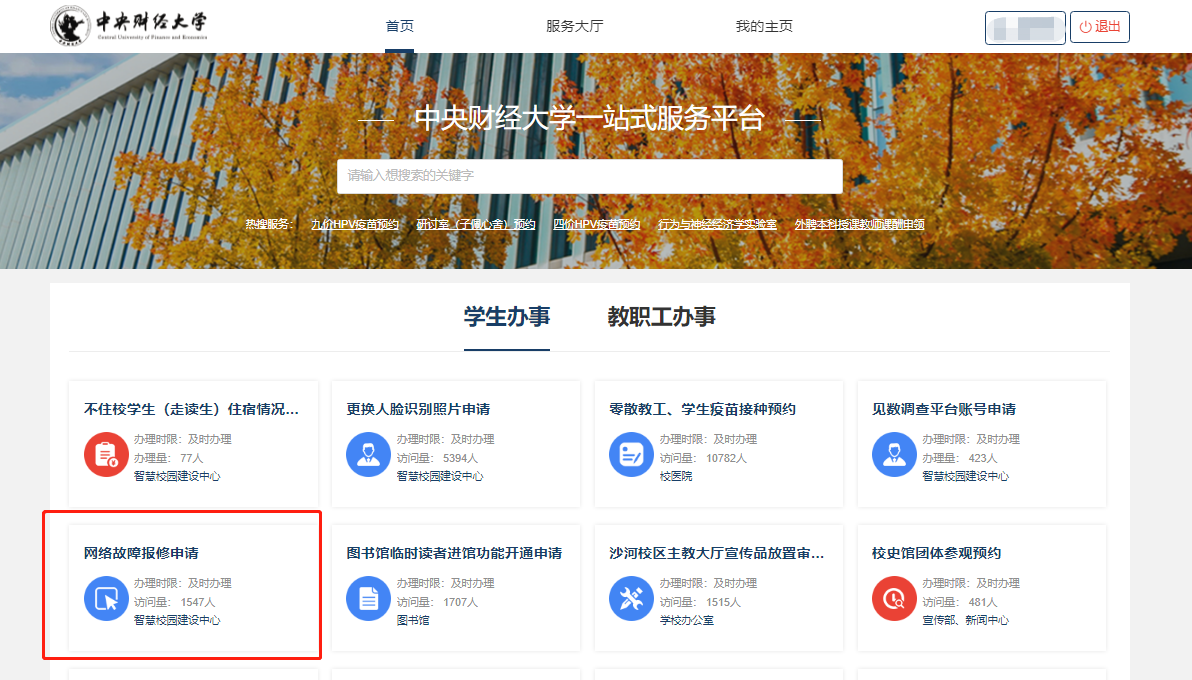Click the 中央财经大学 logo

click(x=129, y=27)
